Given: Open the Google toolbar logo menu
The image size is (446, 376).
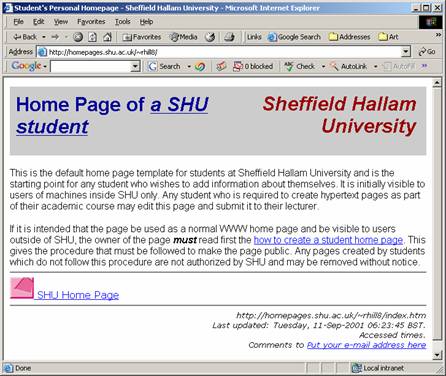Looking at the screenshot, I should (x=29, y=66).
